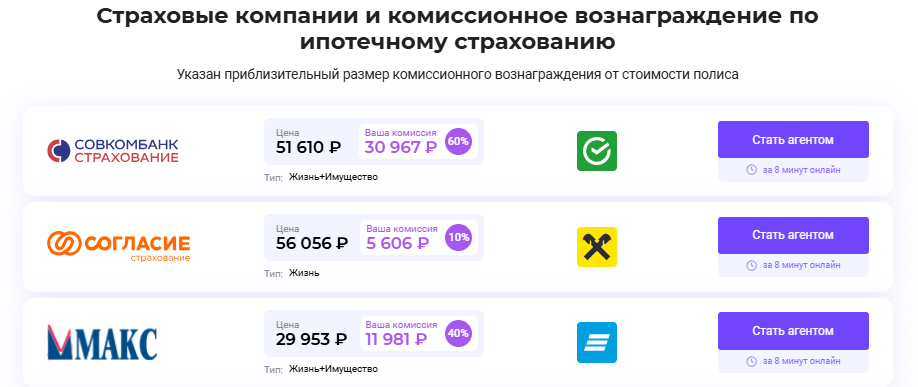The height and width of the screenshot is (387, 918).
Task: Click the yellow Raiffeisen bank icon
Action: pyautogui.click(x=597, y=247)
